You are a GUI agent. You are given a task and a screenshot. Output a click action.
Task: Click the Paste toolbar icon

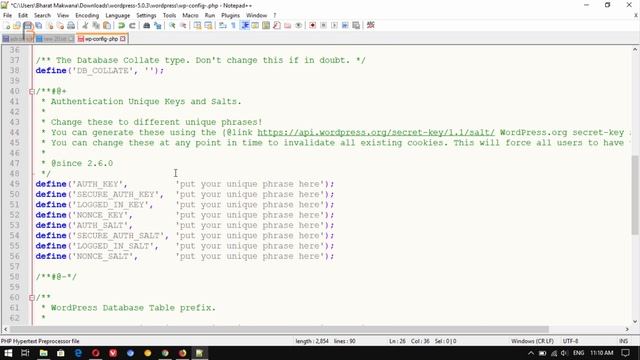coord(107,25)
